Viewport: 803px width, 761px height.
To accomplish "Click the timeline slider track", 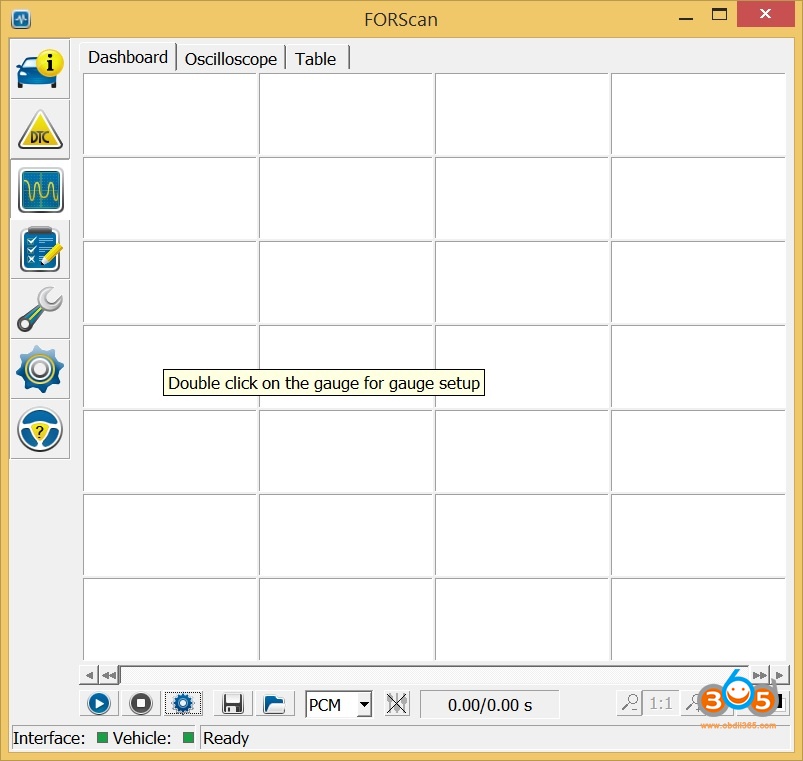I will pos(434,675).
